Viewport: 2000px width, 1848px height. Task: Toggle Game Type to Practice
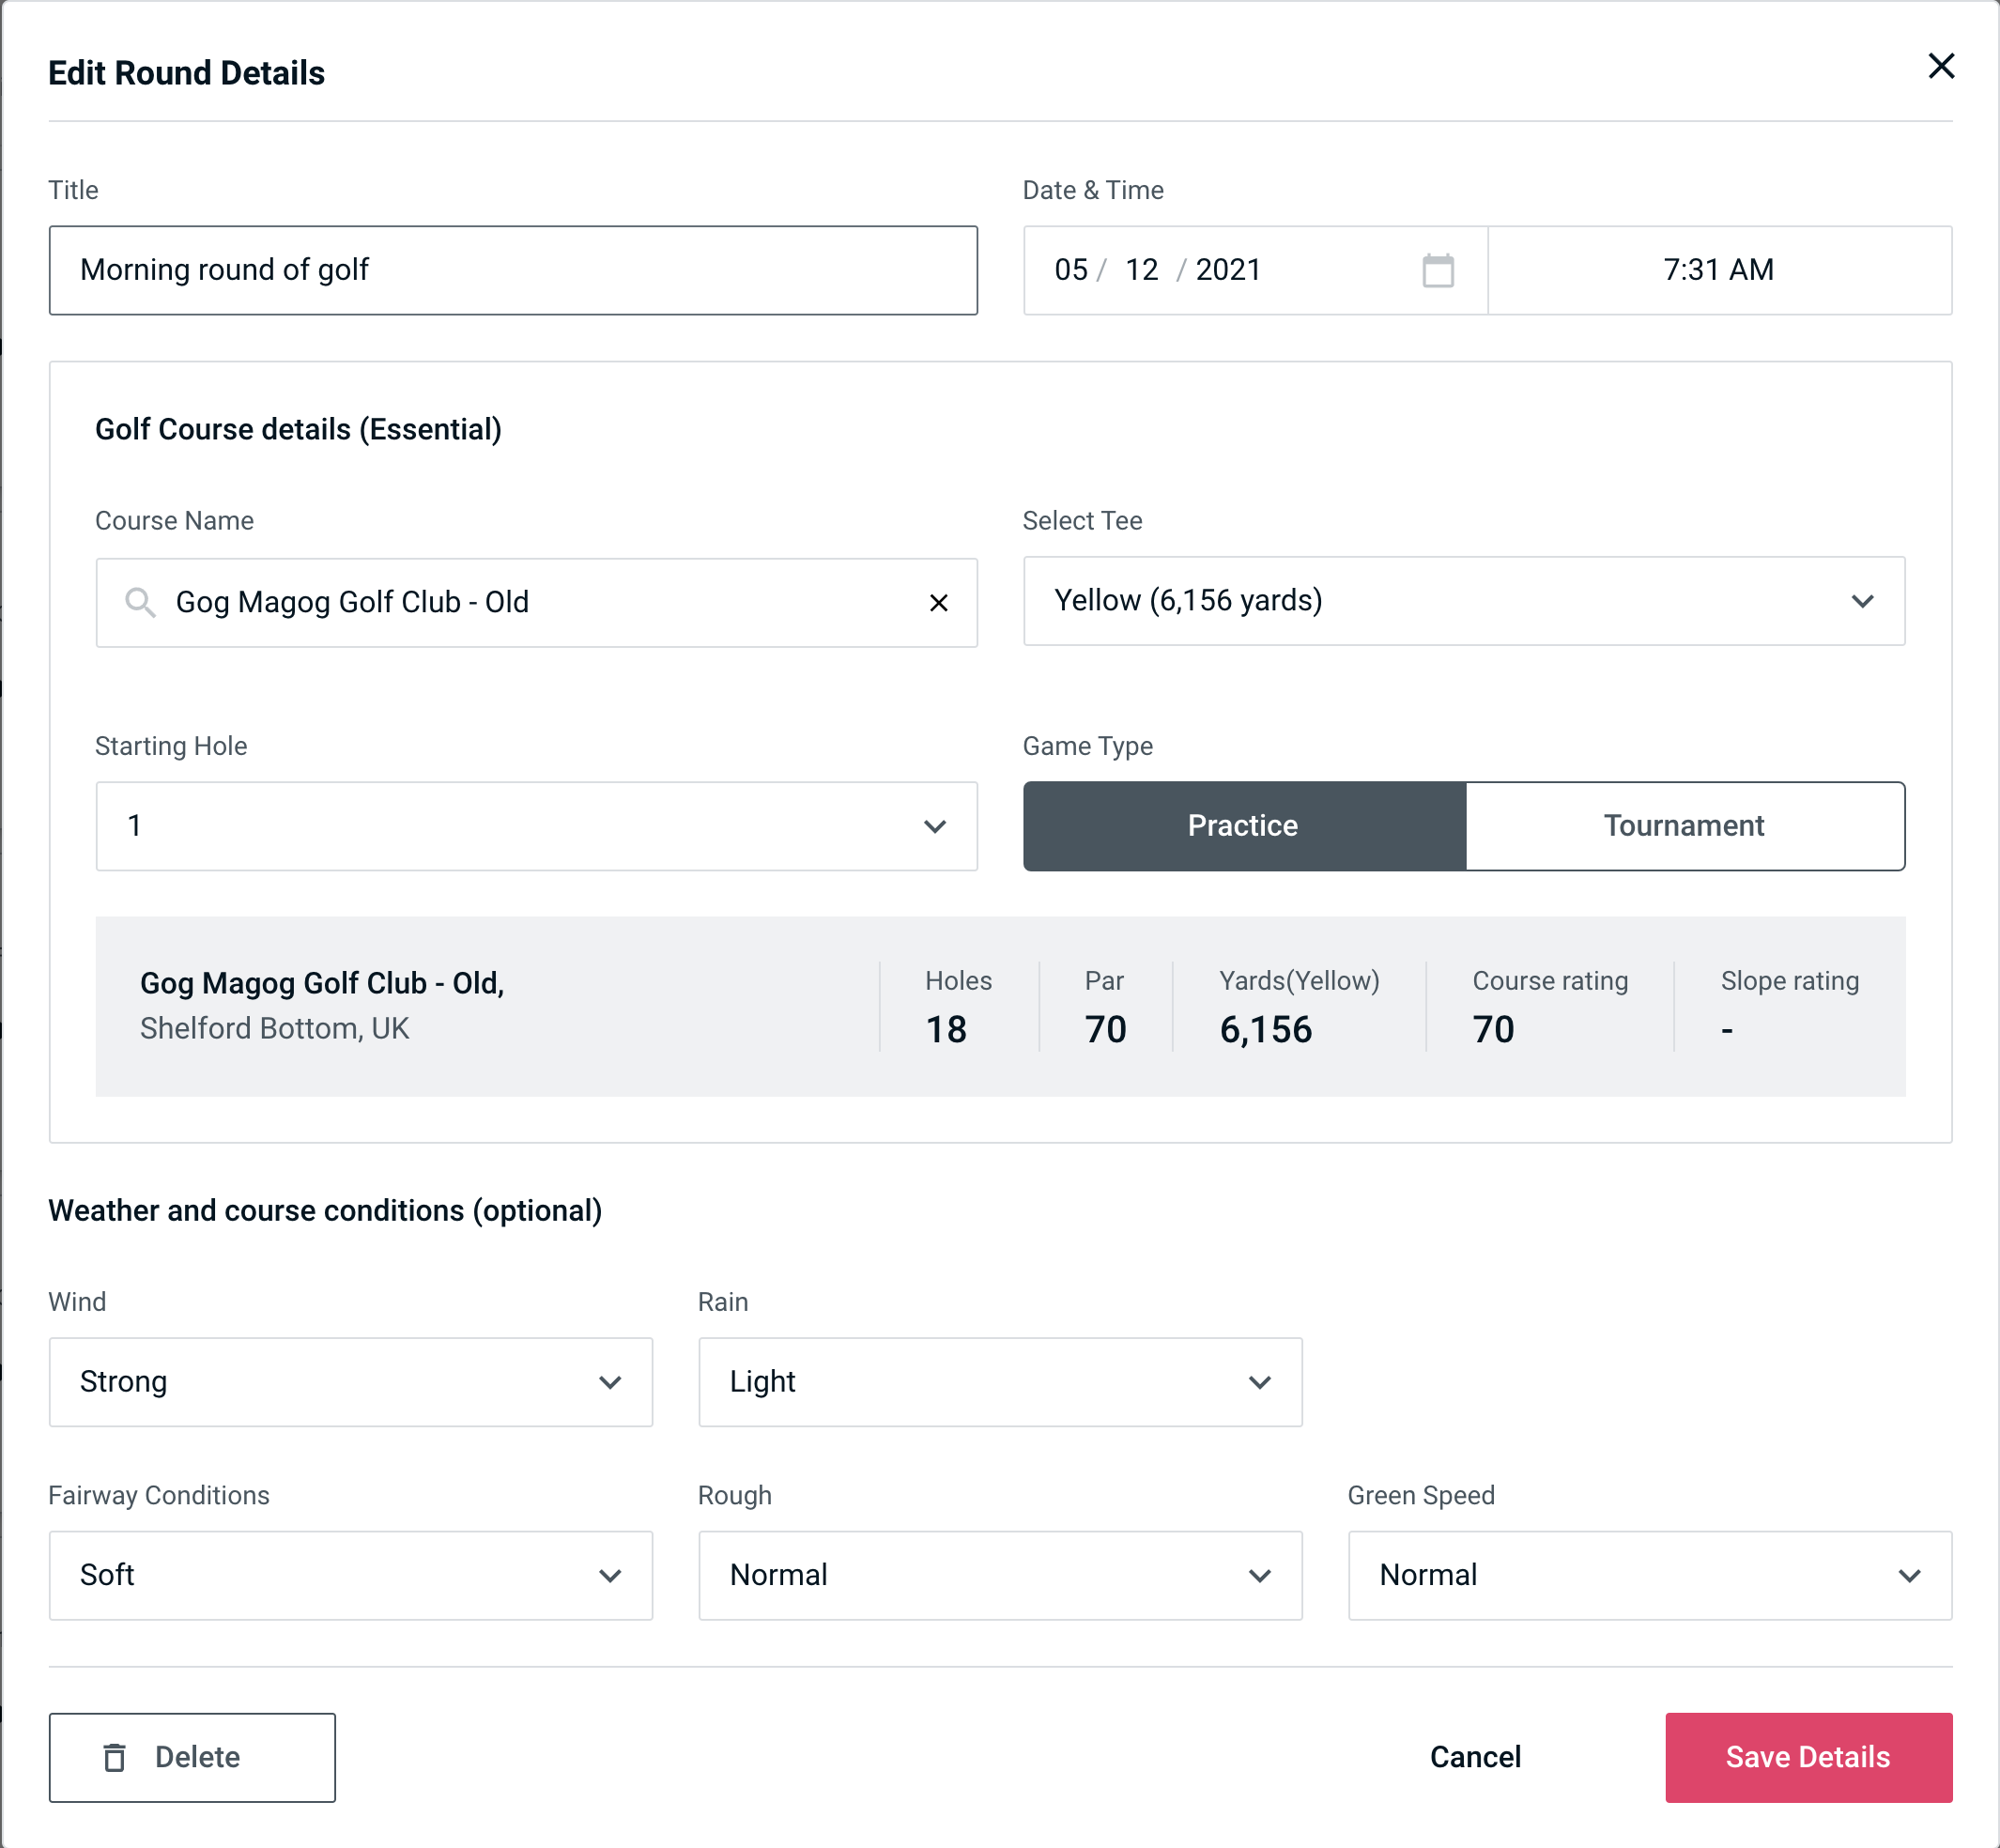pos(1244,825)
